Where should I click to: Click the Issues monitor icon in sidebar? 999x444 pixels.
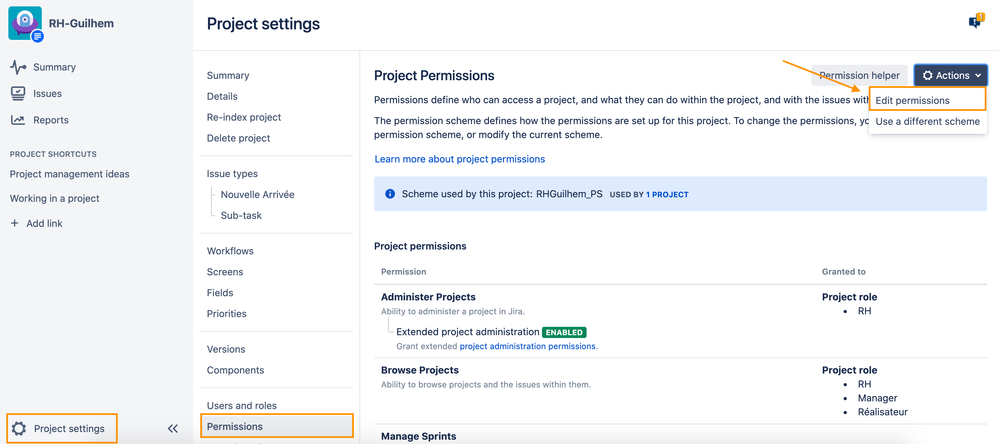[x=18, y=93]
